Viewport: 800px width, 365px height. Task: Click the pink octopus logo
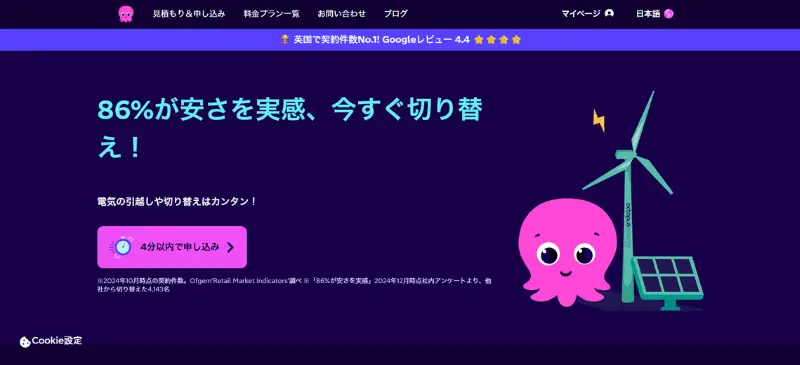click(x=126, y=14)
